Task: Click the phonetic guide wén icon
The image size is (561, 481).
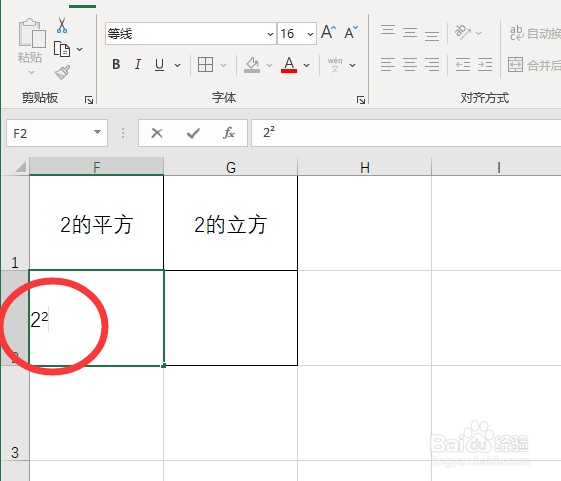Action: 335,65
